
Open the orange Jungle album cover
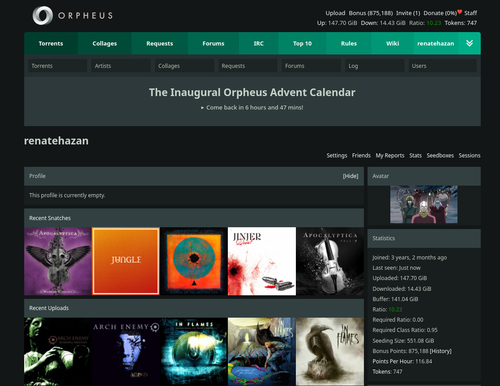pos(126,261)
